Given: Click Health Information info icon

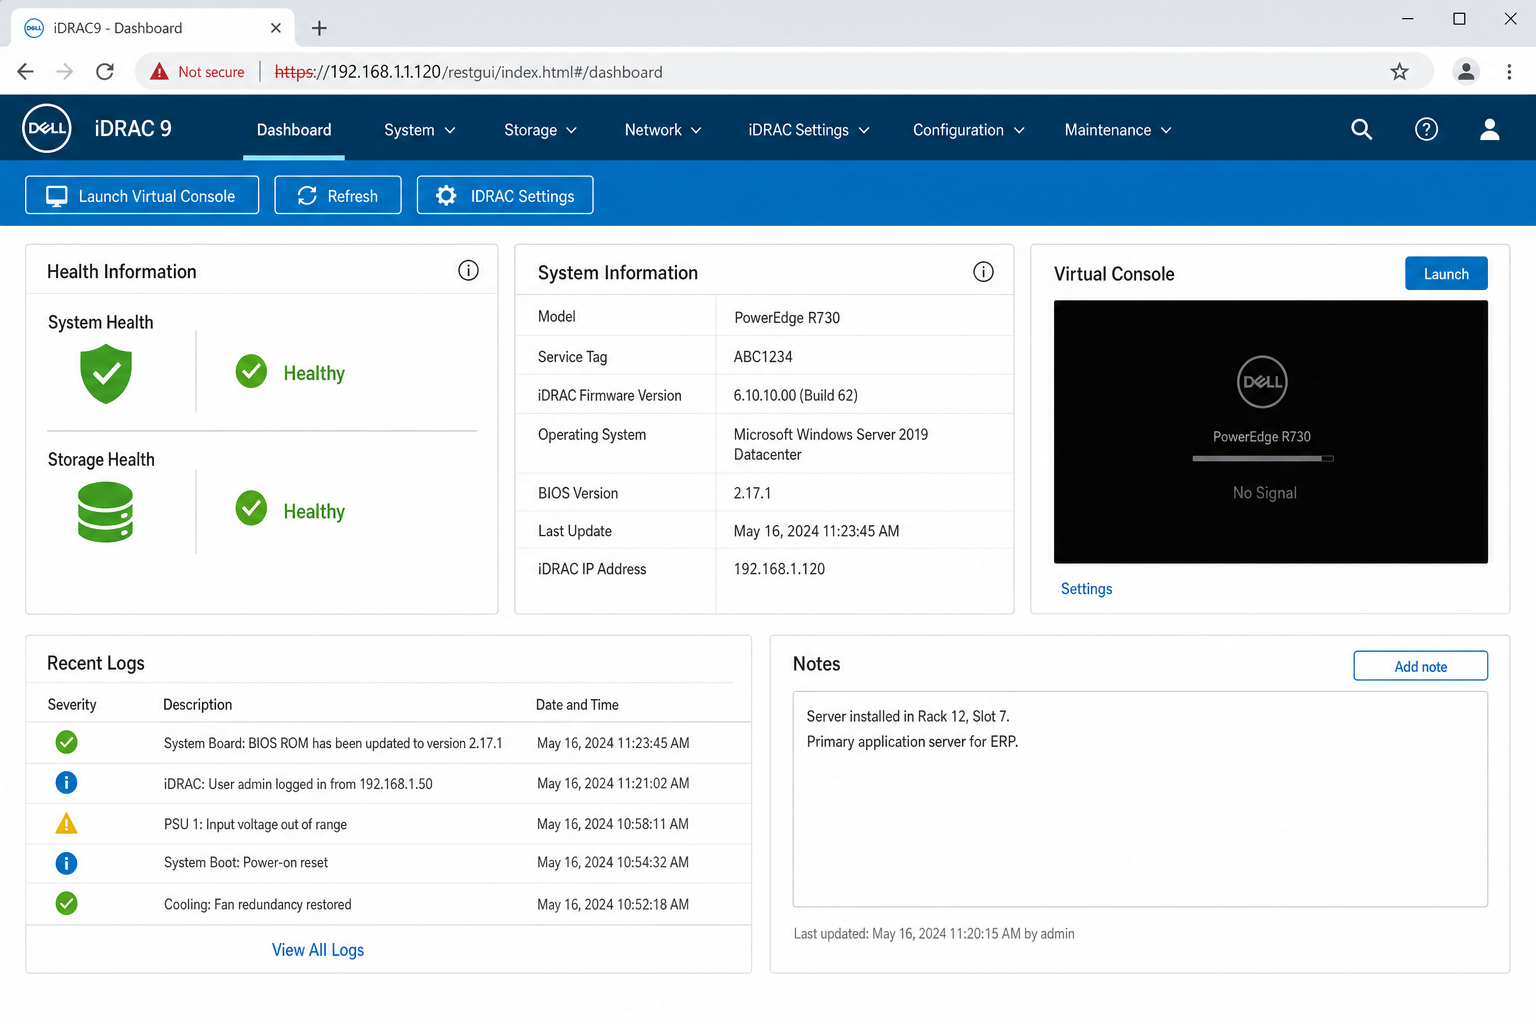Looking at the screenshot, I should tap(468, 271).
